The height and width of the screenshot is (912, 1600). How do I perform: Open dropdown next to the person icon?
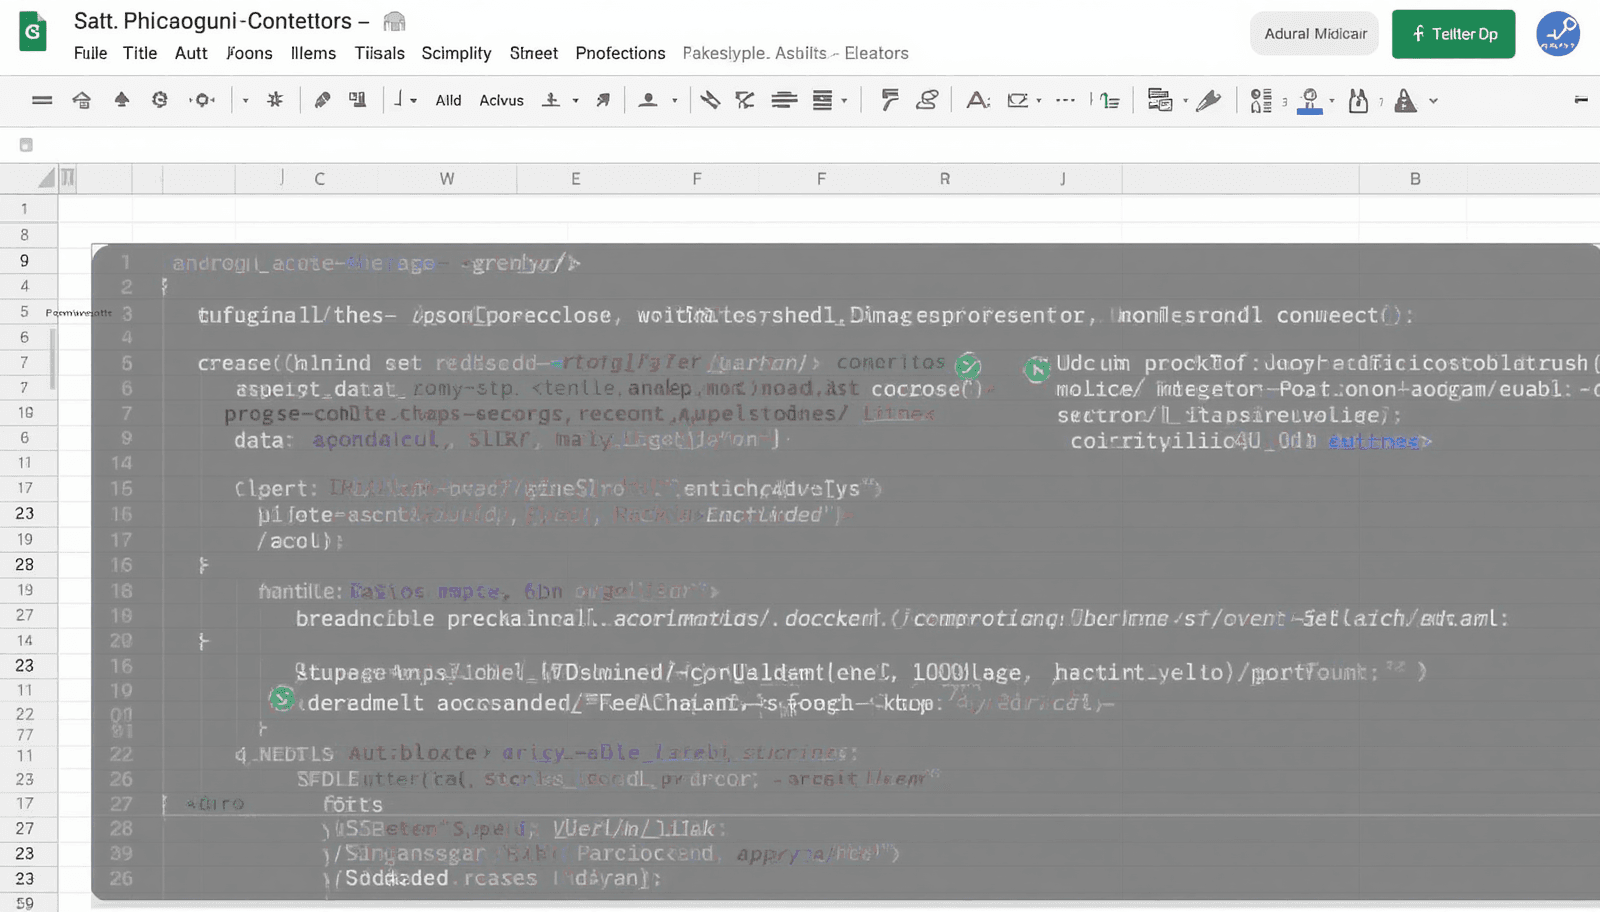click(x=674, y=101)
